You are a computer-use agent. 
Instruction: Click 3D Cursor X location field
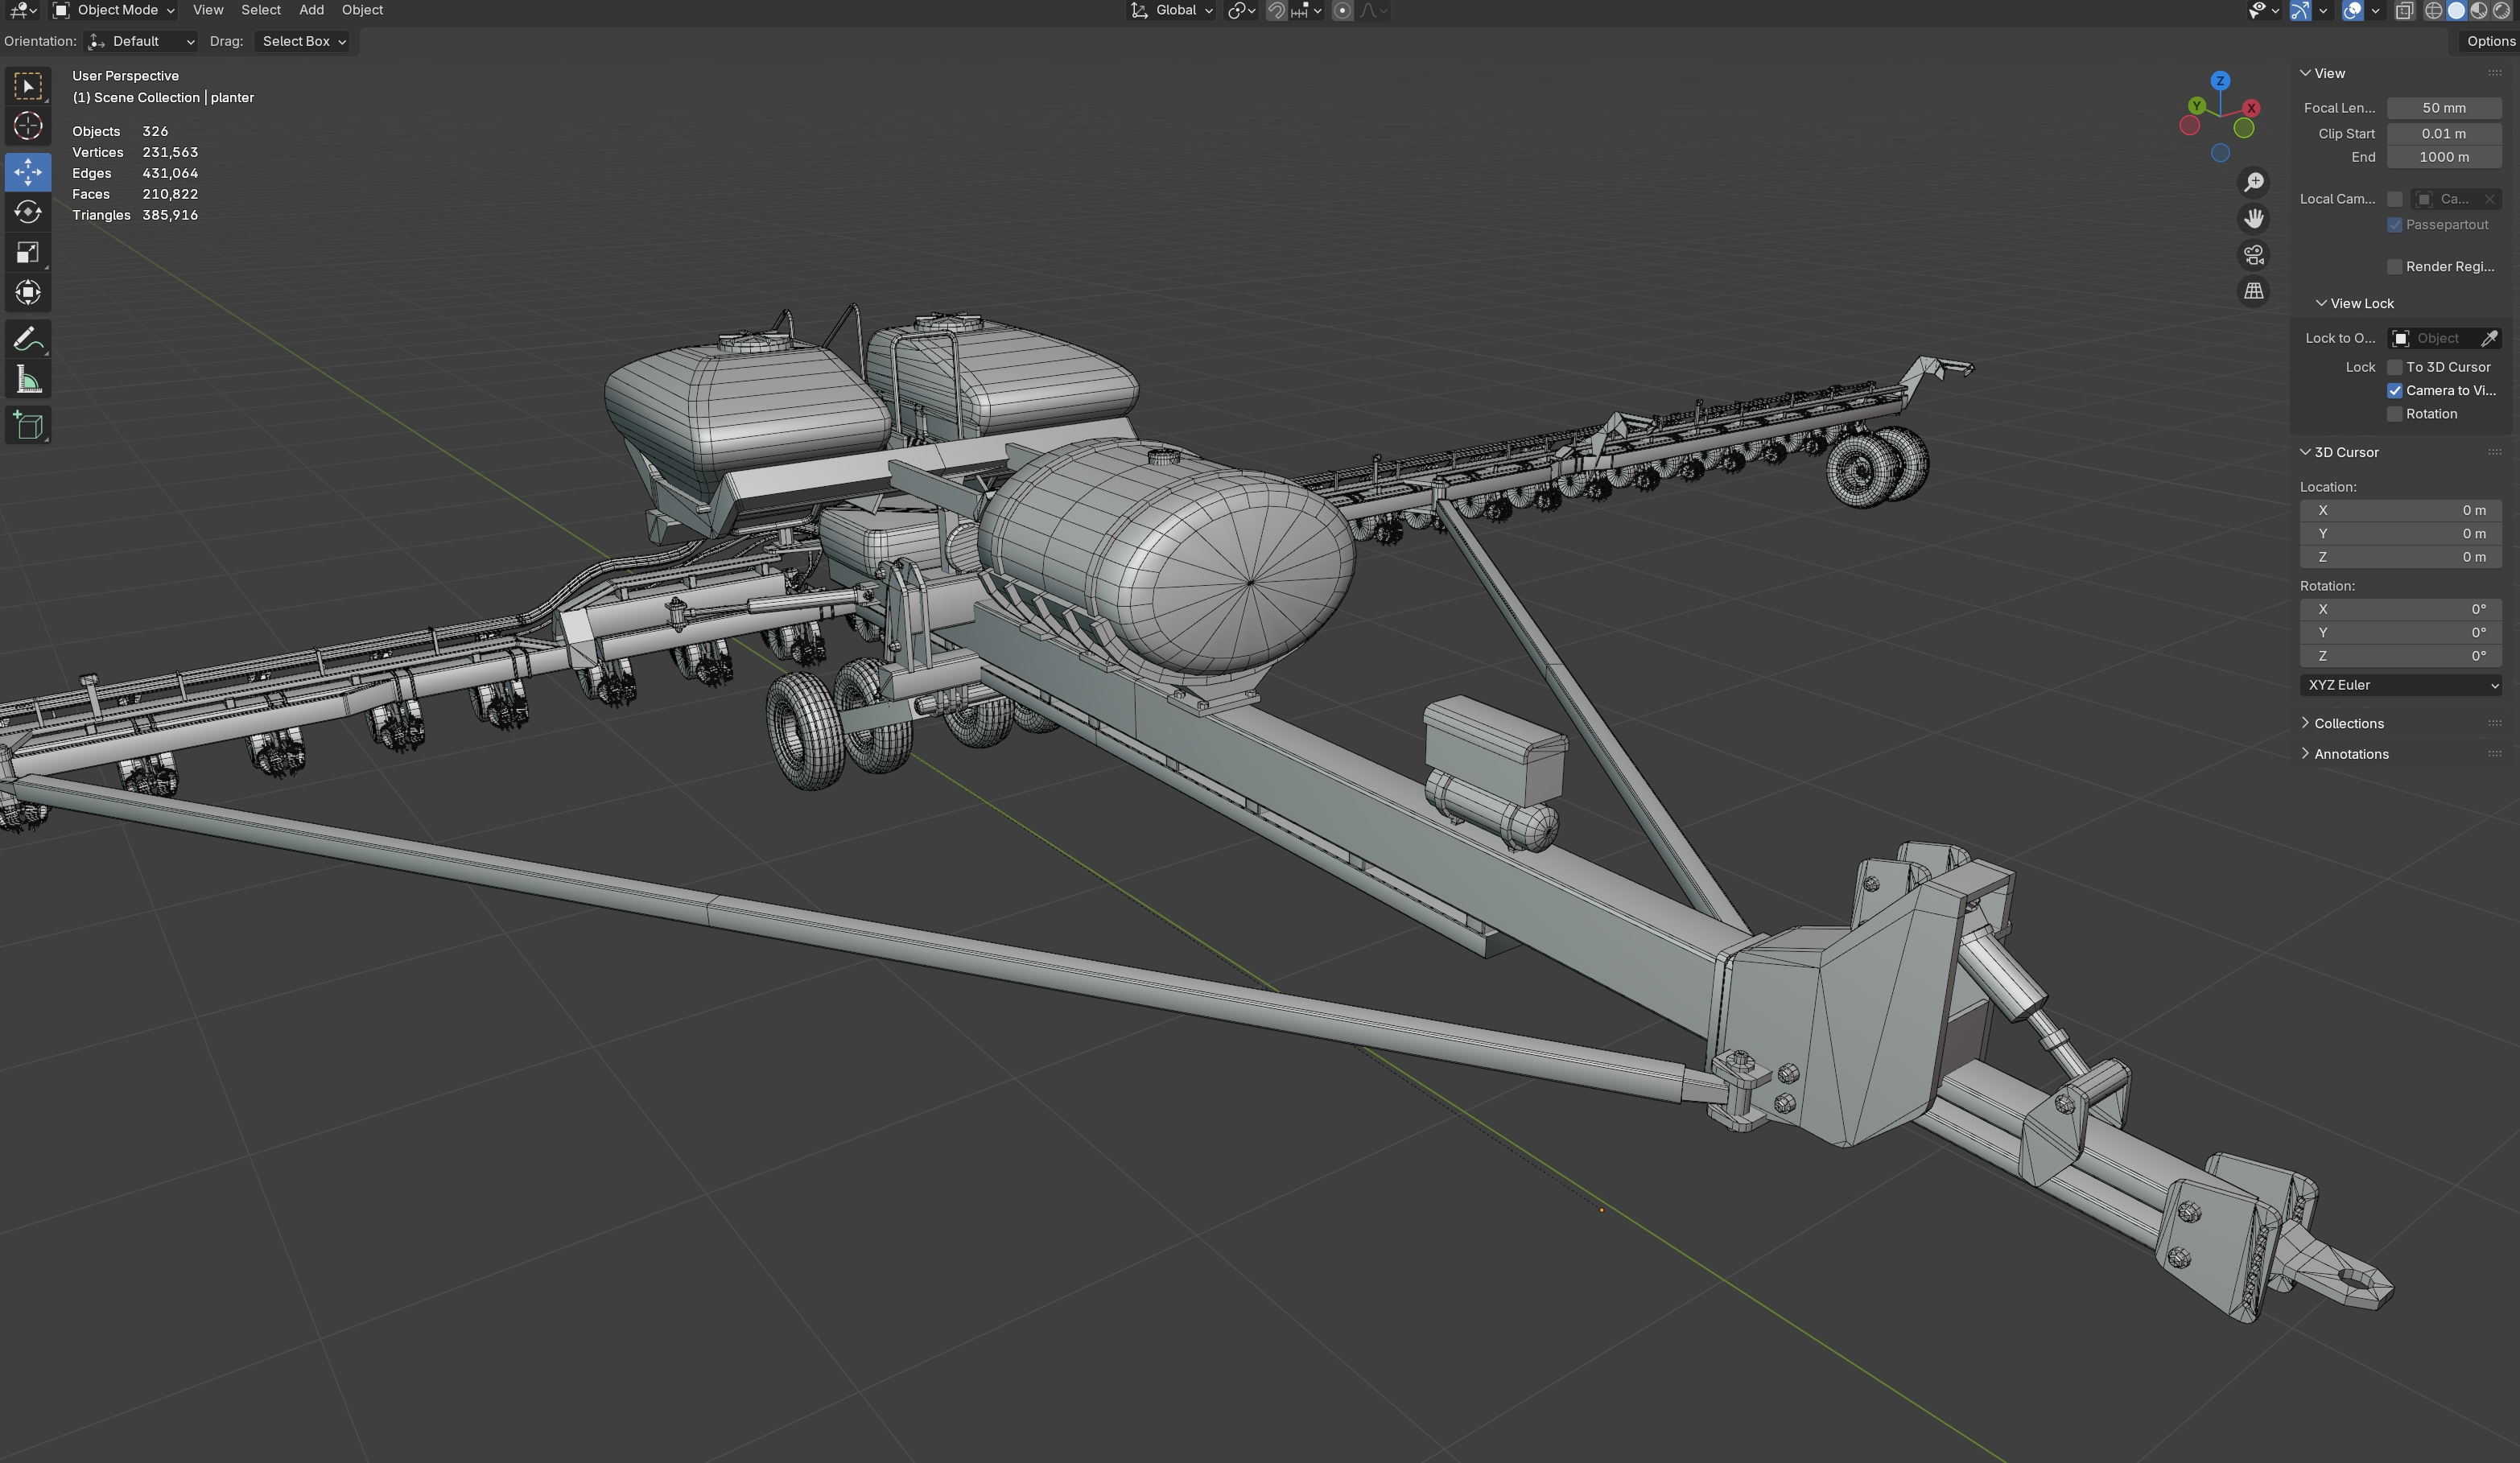click(2400, 510)
